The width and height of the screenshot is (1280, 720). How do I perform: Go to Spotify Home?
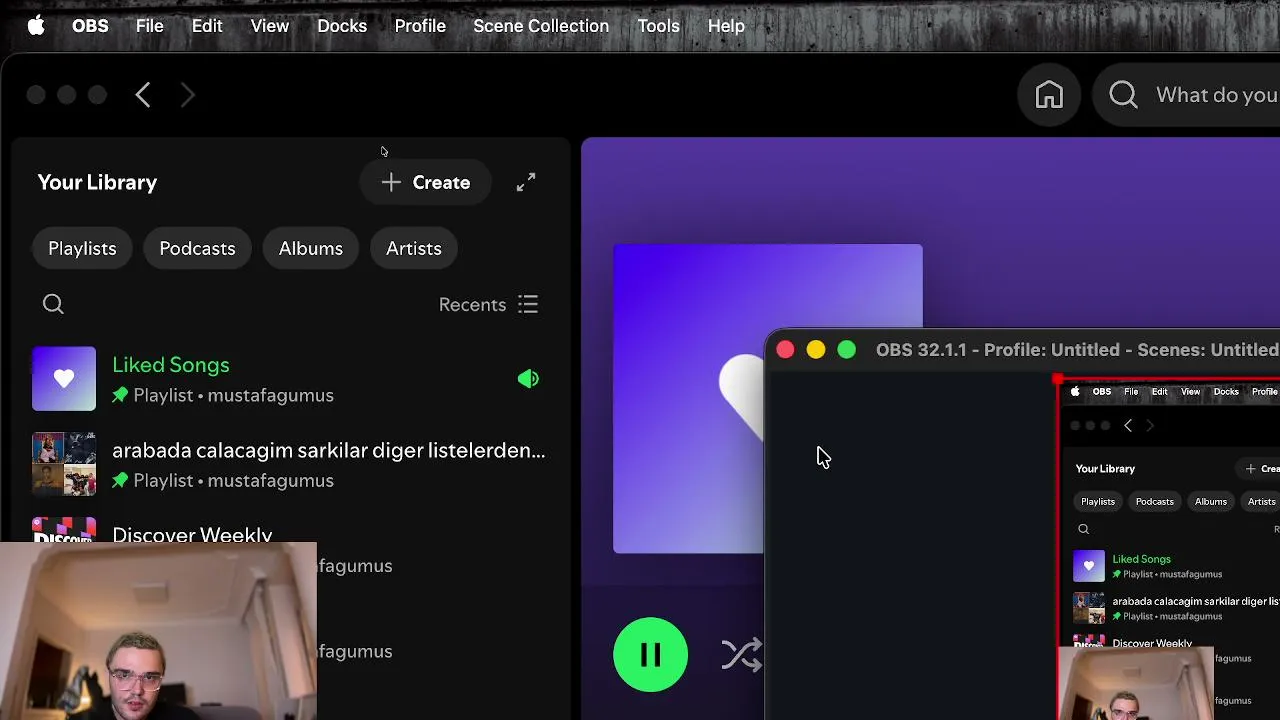pos(1049,95)
